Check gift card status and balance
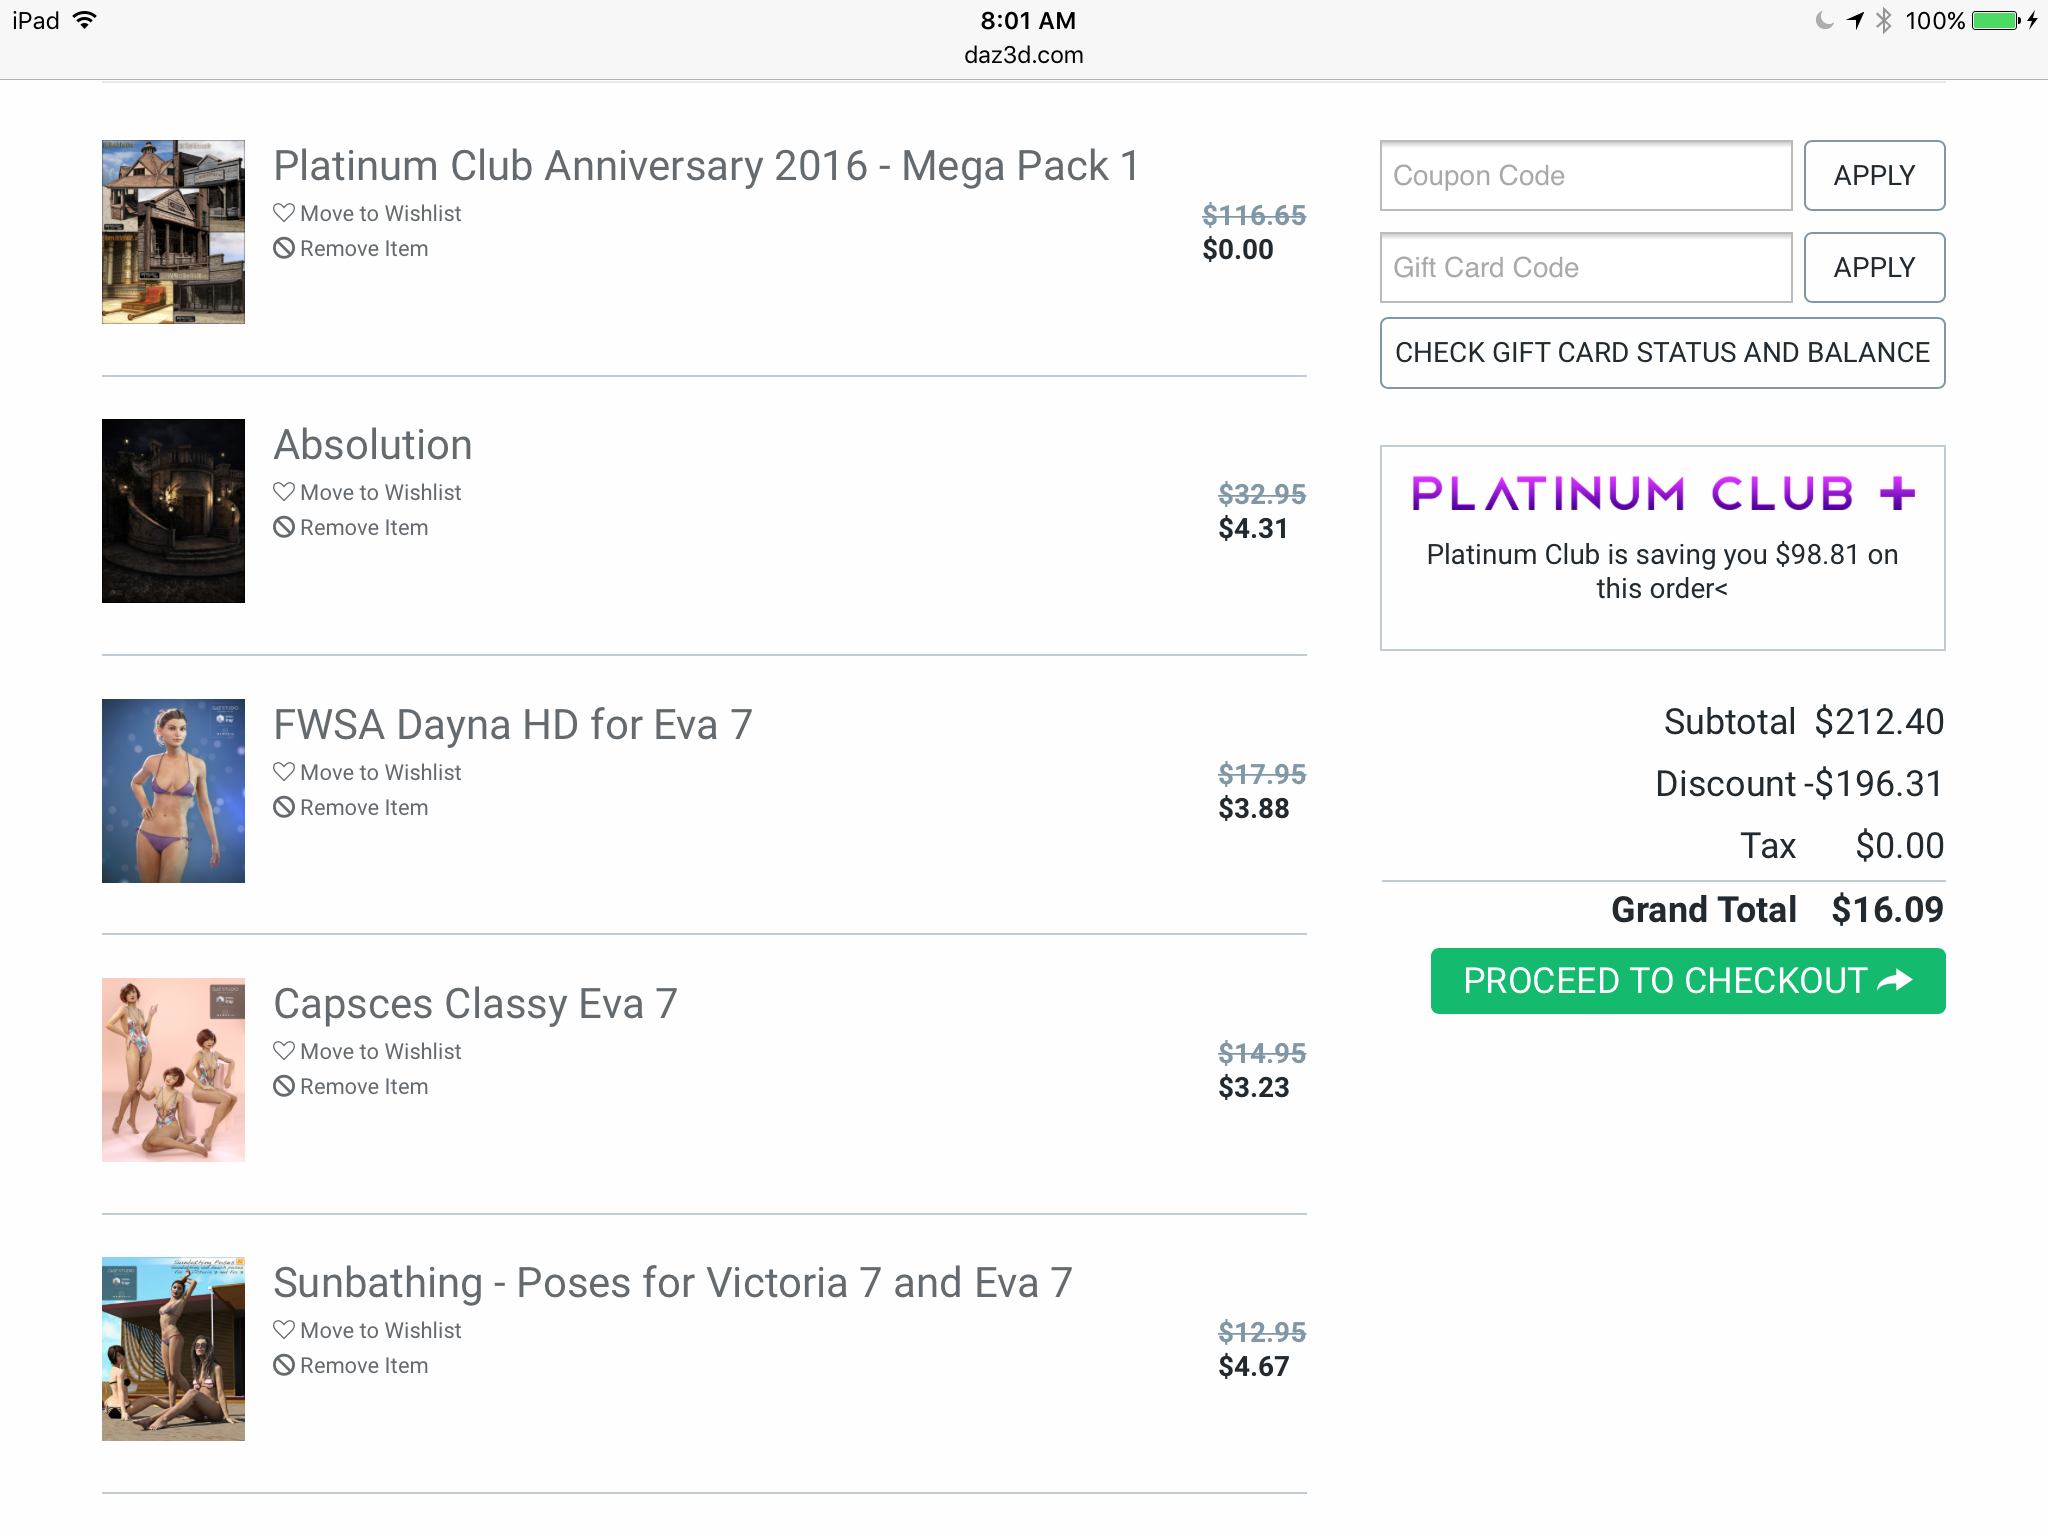The image size is (2048, 1536). click(1662, 353)
